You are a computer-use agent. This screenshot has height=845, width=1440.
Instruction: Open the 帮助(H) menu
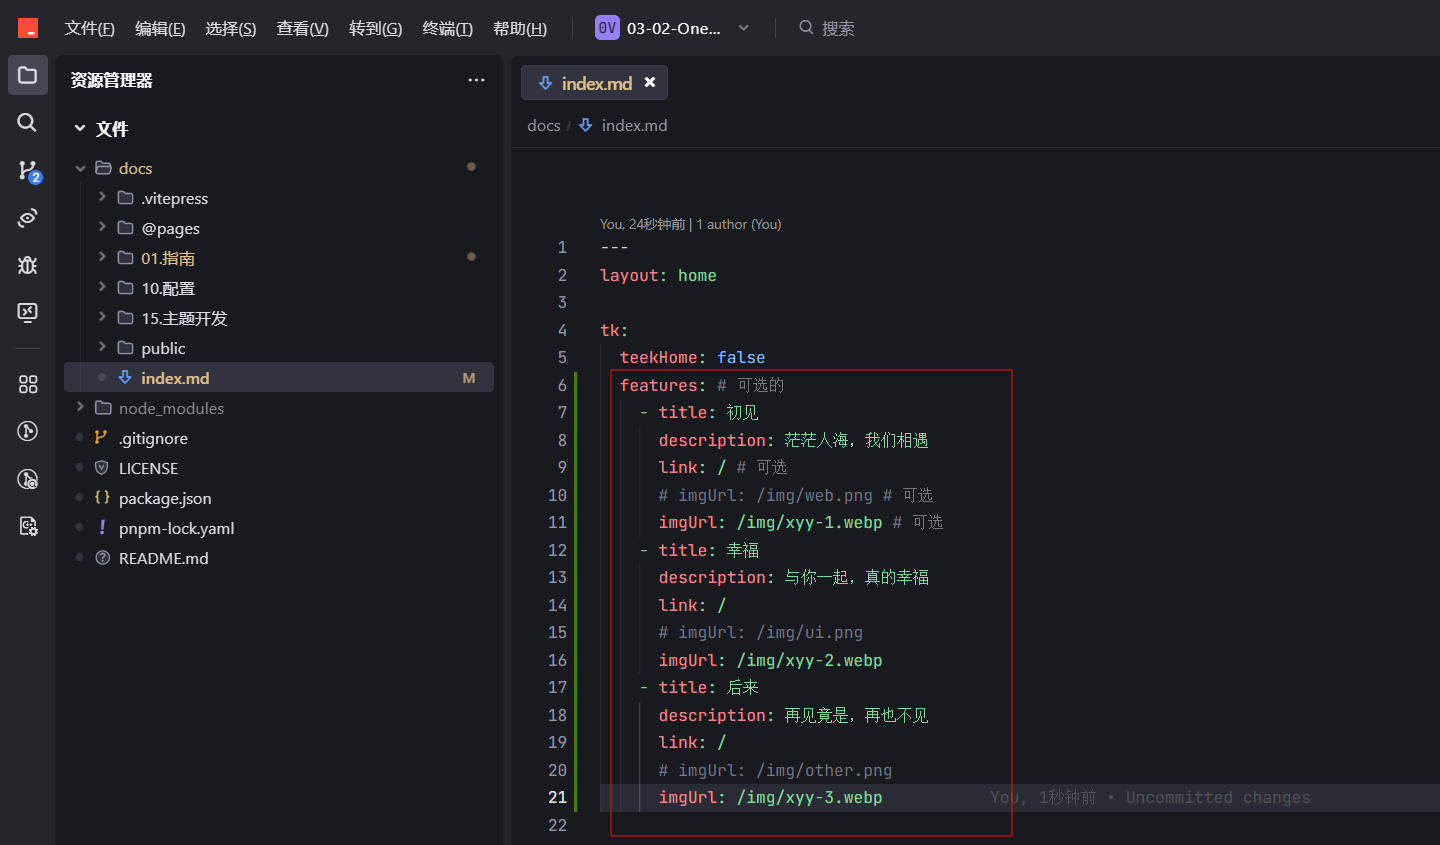coord(520,28)
